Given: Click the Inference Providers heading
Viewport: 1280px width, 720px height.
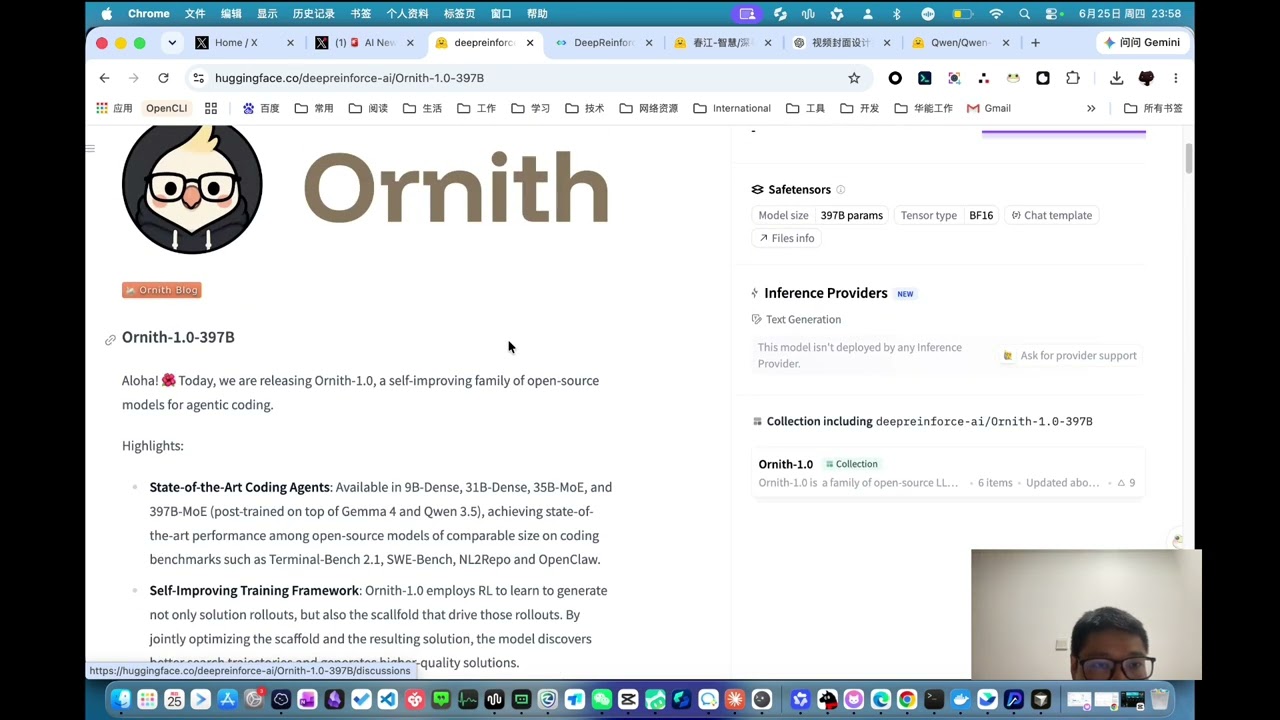Looking at the screenshot, I should point(826,293).
